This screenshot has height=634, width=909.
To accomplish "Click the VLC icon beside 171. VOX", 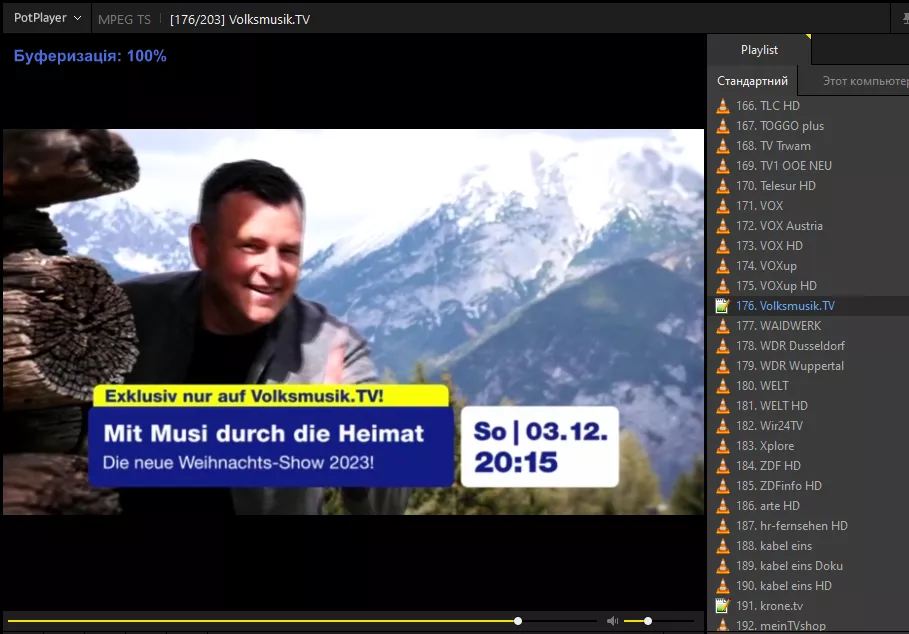I will pos(722,206).
